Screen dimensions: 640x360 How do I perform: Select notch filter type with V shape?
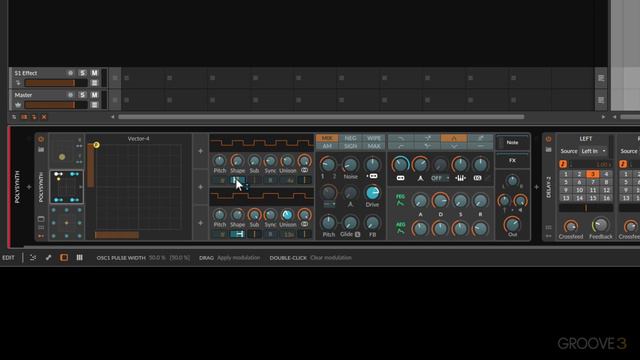[453, 146]
